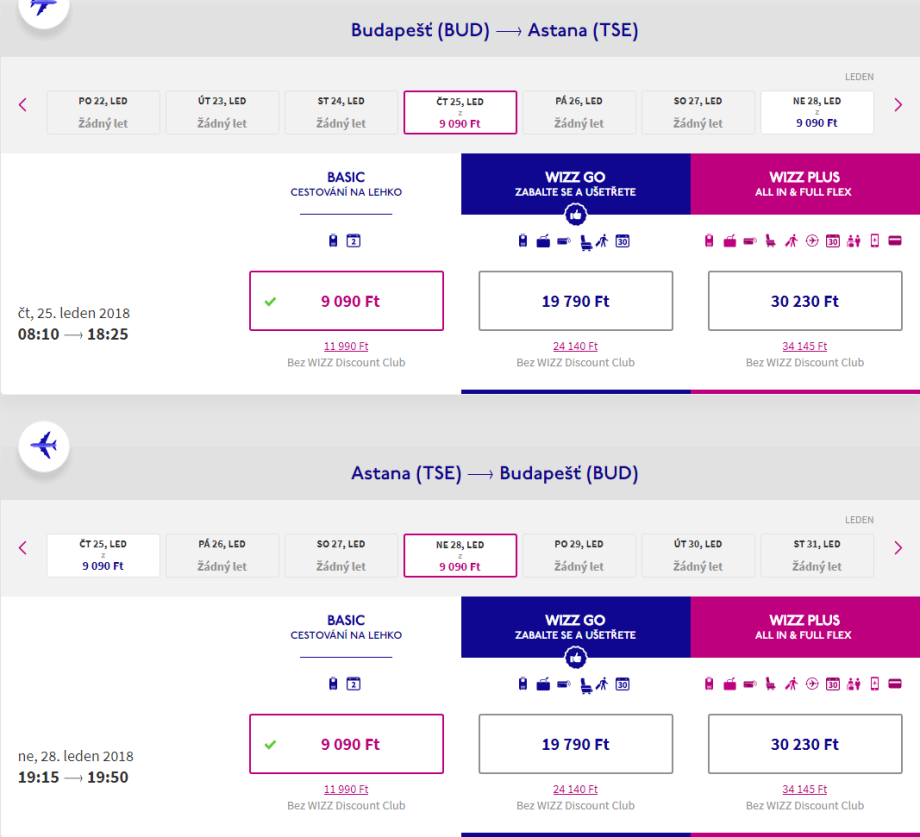The height and width of the screenshot is (837, 920).
Task: Select the checked 9 090 Ft BASIC outbound fare
Action: (346, 301)
